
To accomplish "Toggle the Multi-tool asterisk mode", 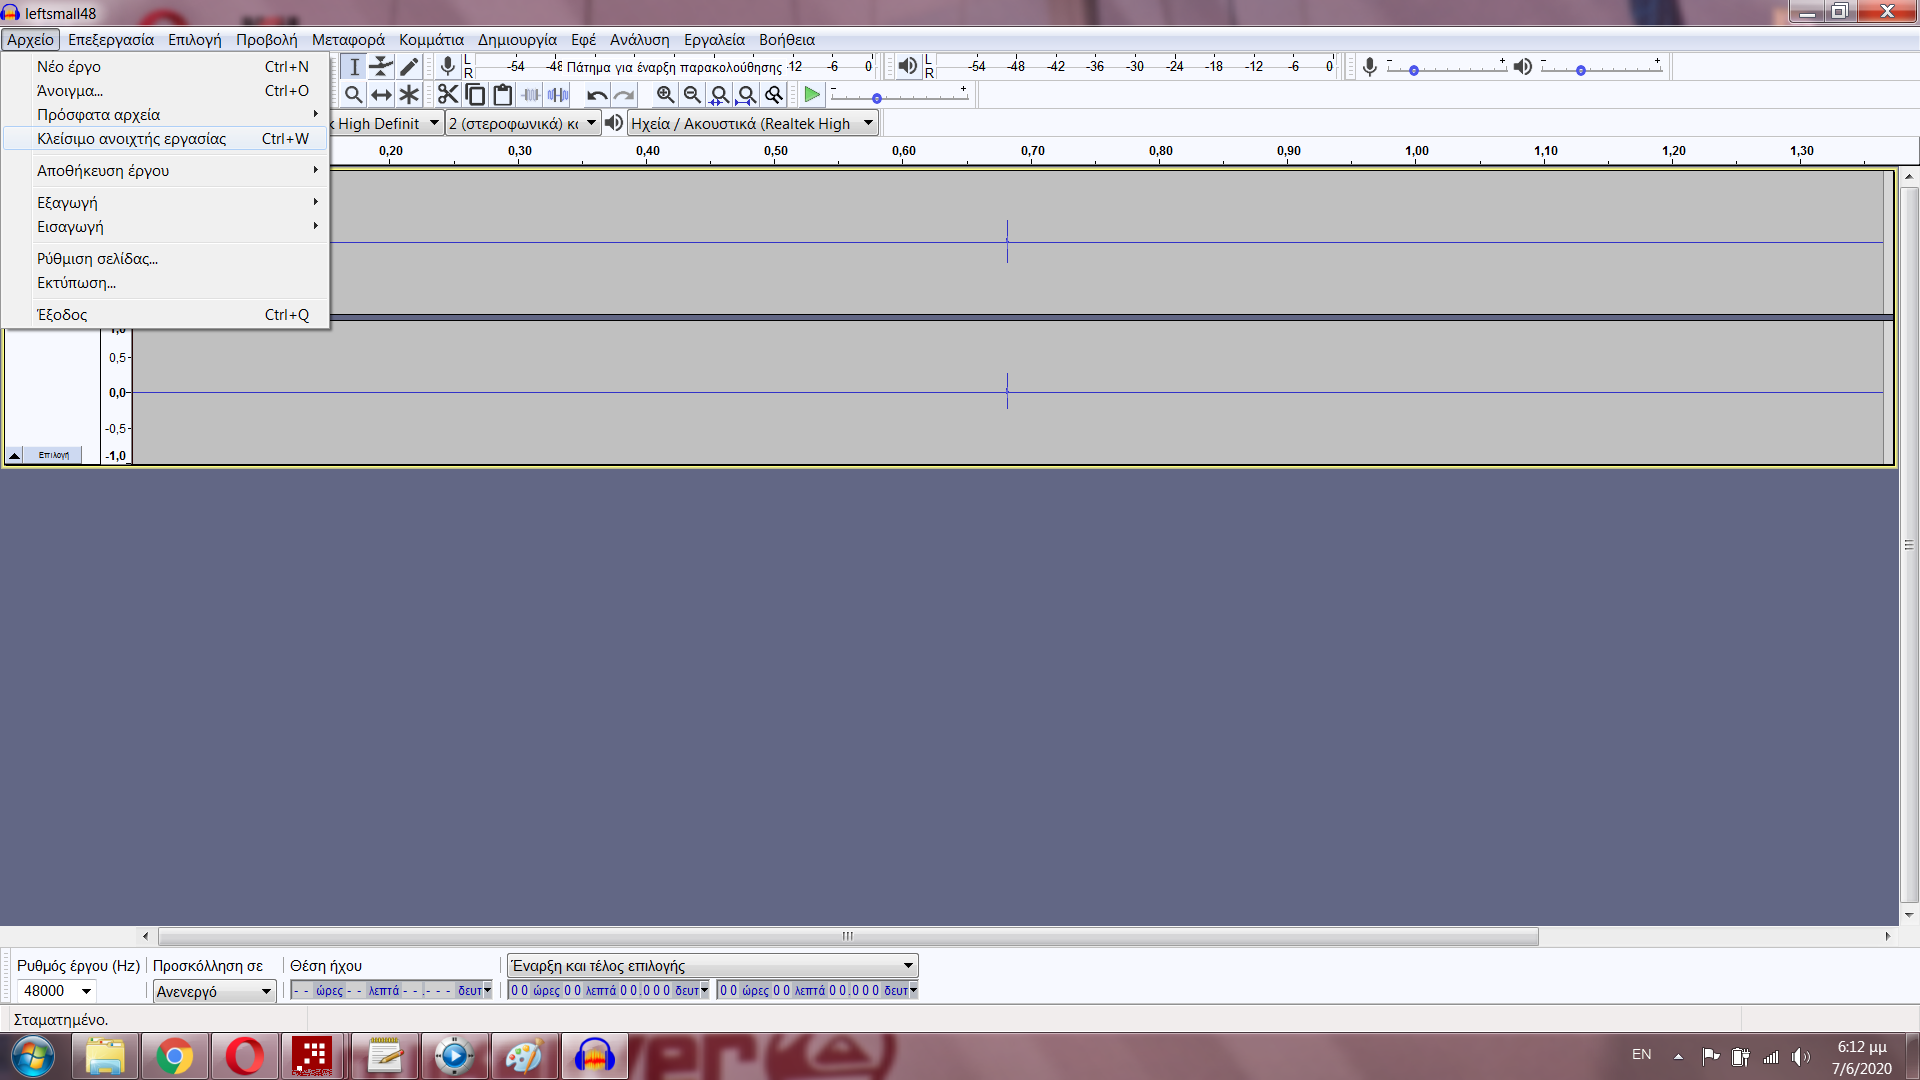I will (x=409, y=95).
